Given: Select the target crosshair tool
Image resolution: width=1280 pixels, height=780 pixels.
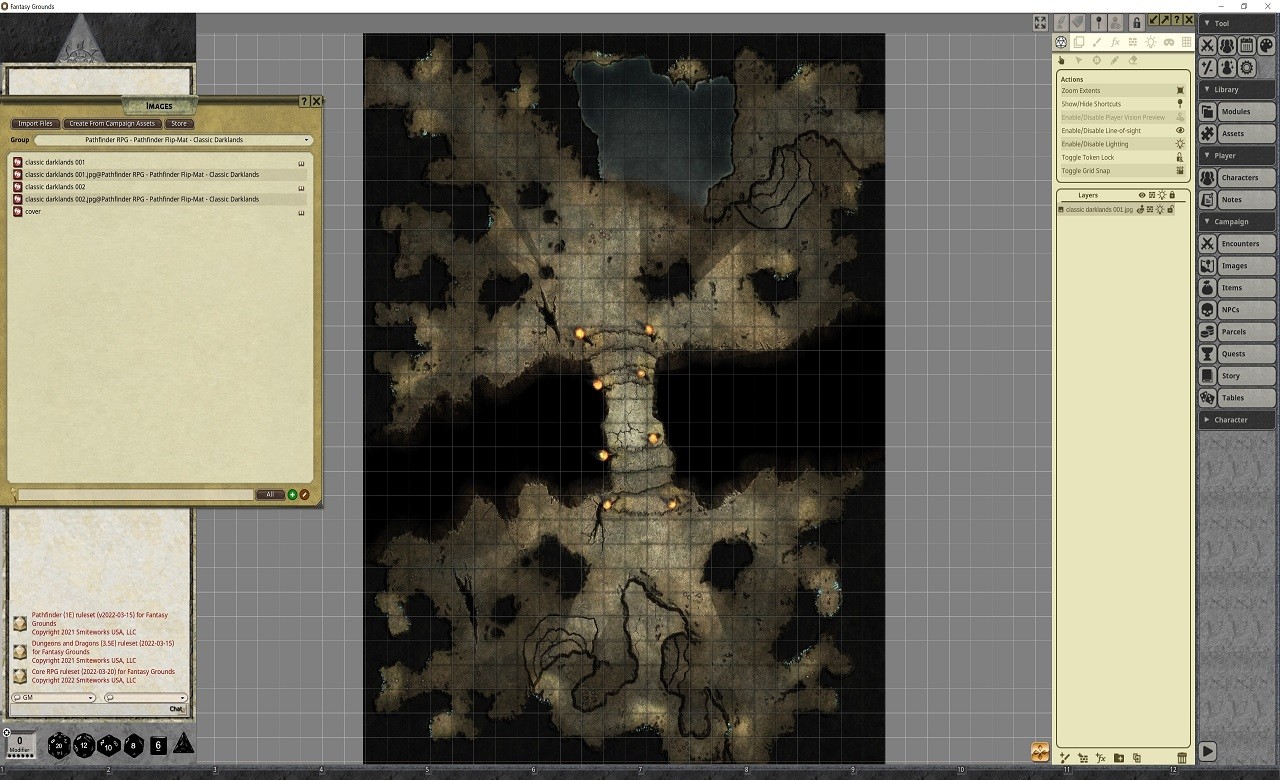Looking at the screenshot, I should [x=1097, y=60].
